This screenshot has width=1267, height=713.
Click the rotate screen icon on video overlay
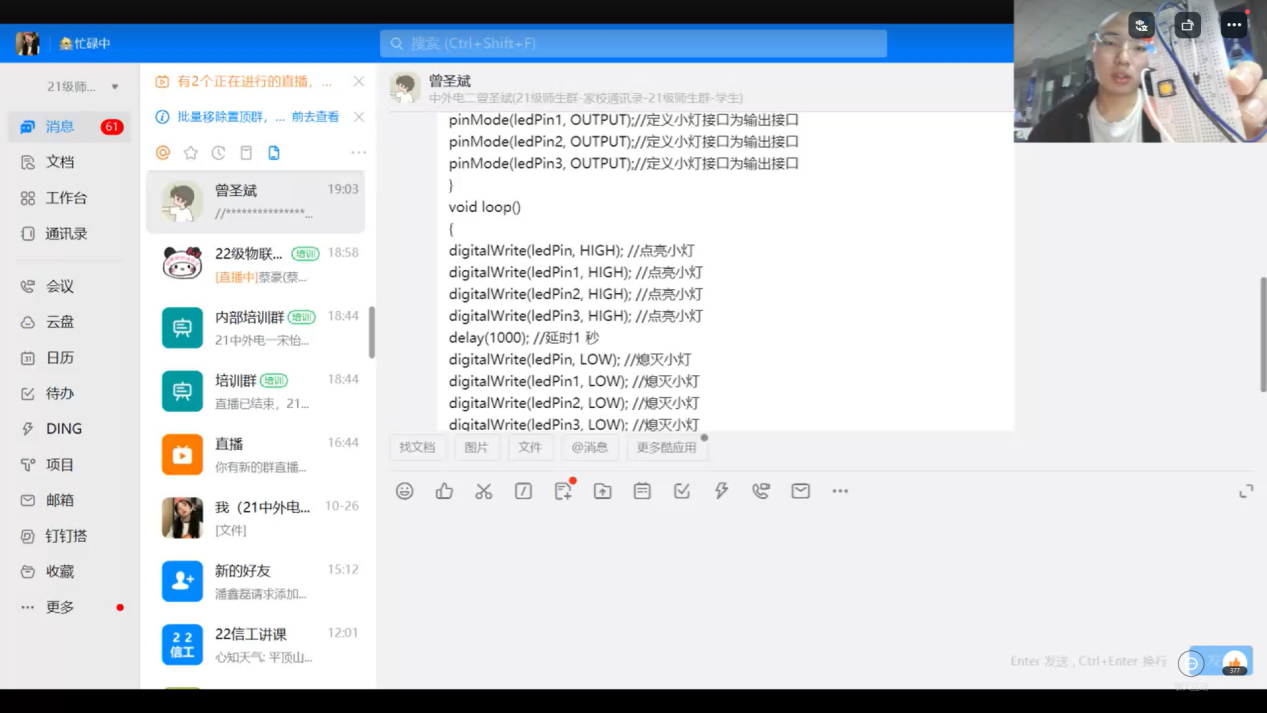click(1187, 26)
